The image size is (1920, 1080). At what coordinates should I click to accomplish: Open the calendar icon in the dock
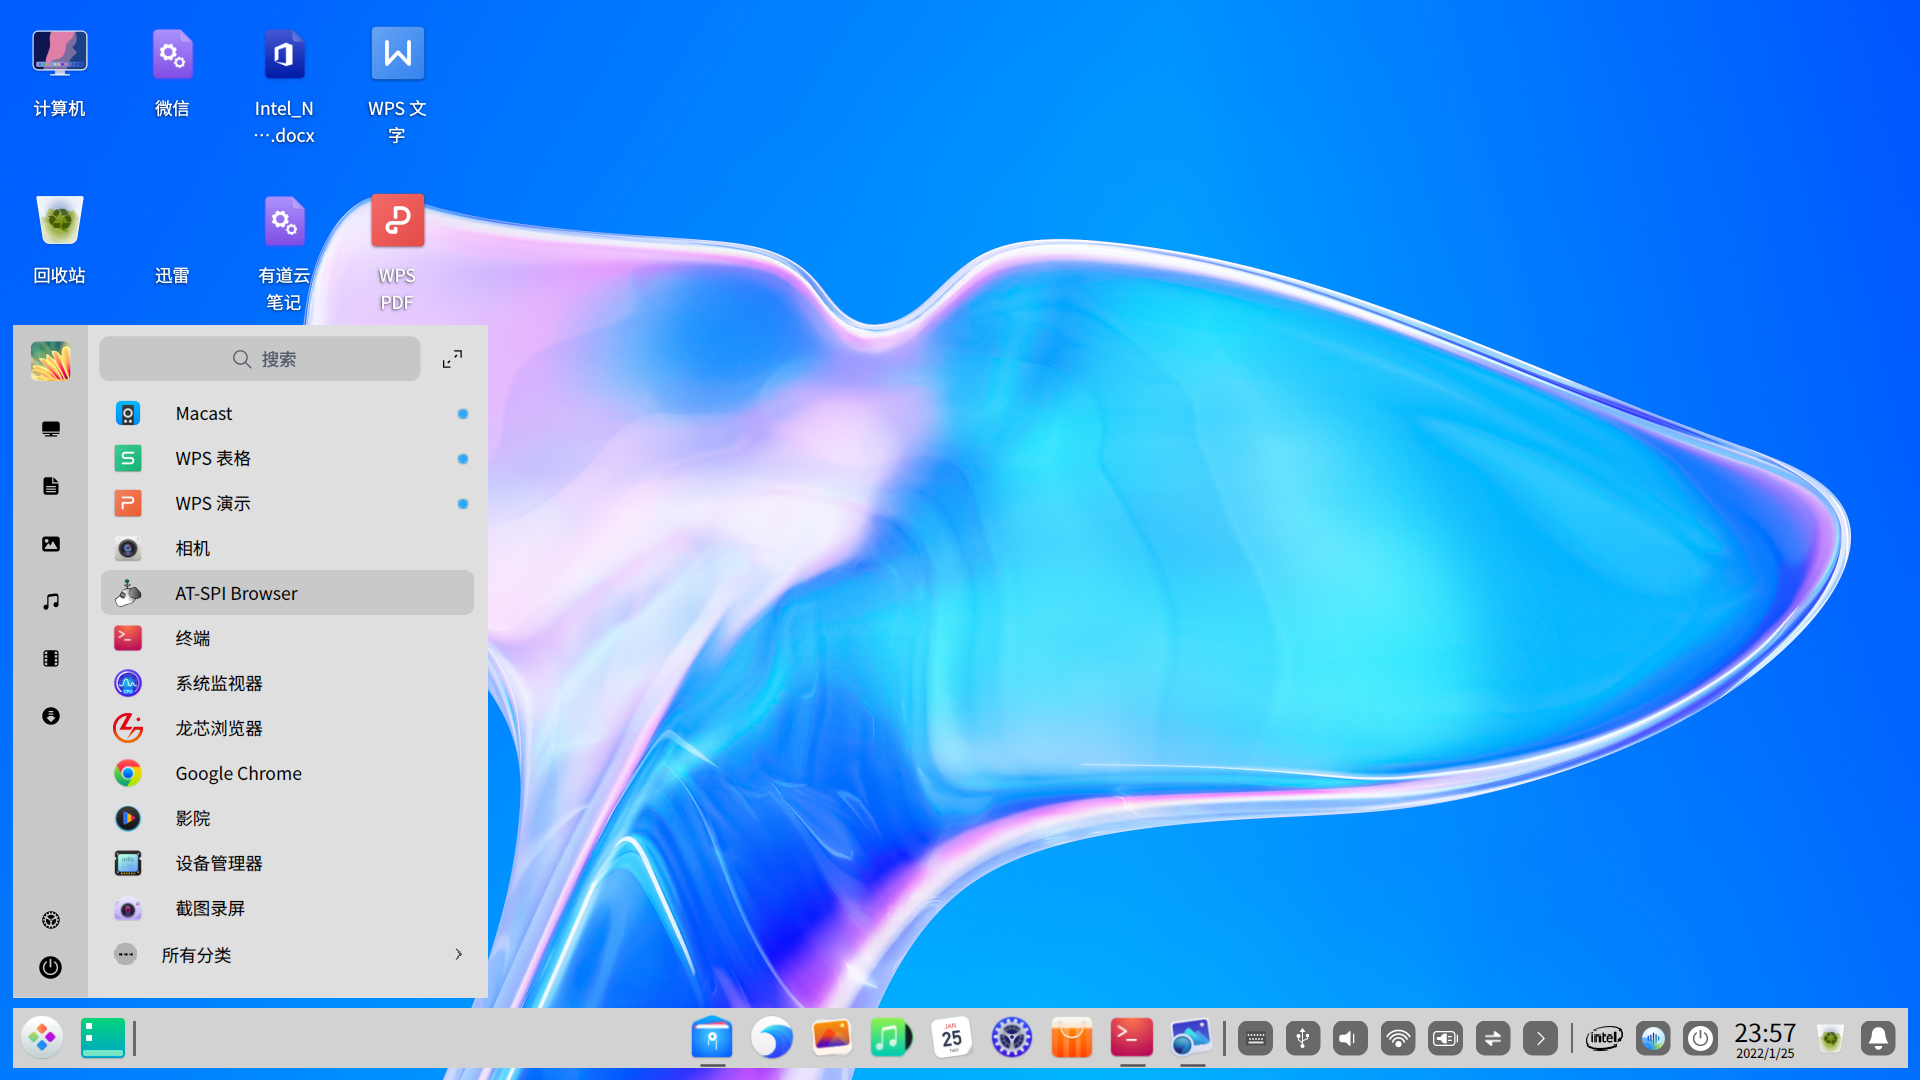[x=951, y=1038]
